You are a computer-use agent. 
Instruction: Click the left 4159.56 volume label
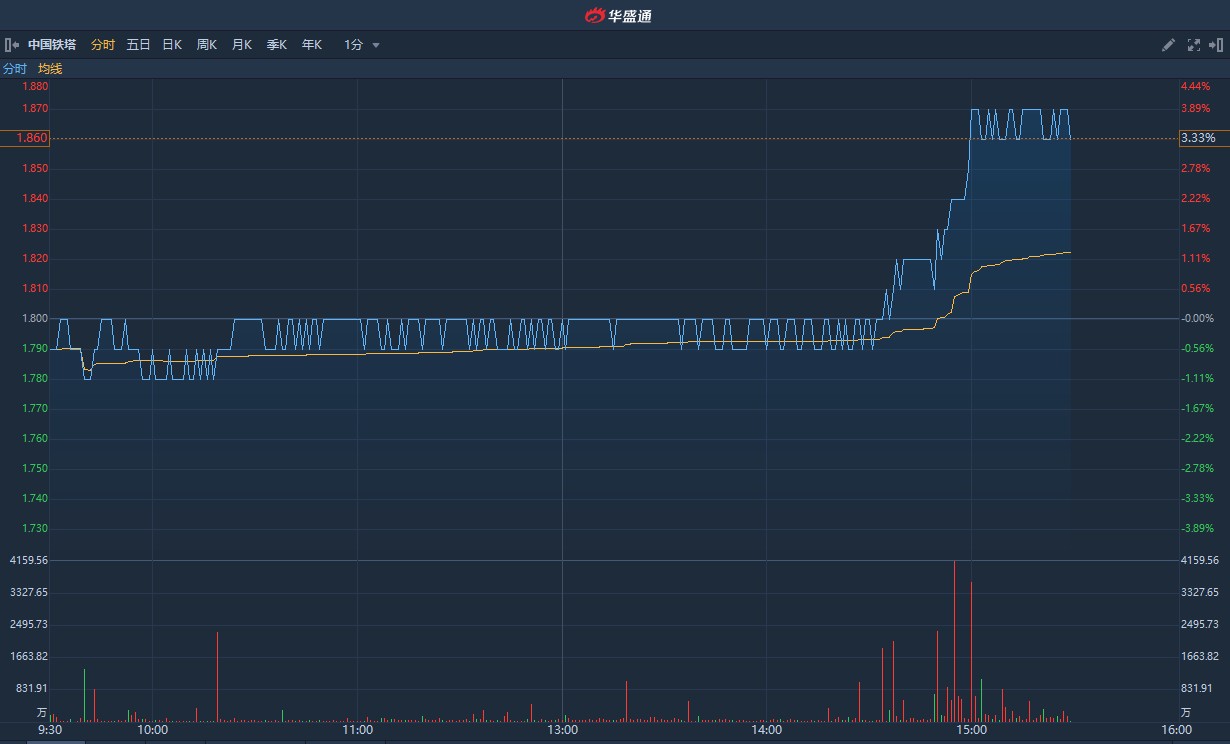click(x=28, y=560)
